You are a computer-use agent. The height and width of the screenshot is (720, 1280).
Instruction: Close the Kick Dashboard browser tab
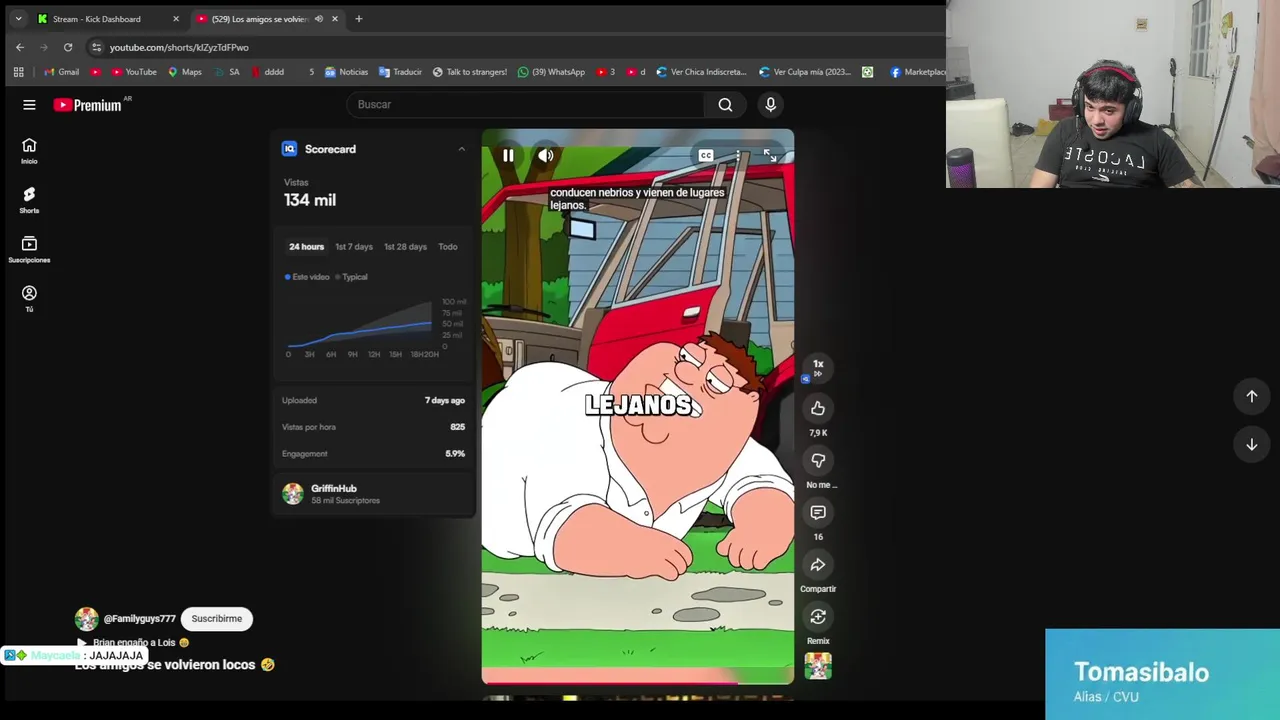(x=176, y=19)
